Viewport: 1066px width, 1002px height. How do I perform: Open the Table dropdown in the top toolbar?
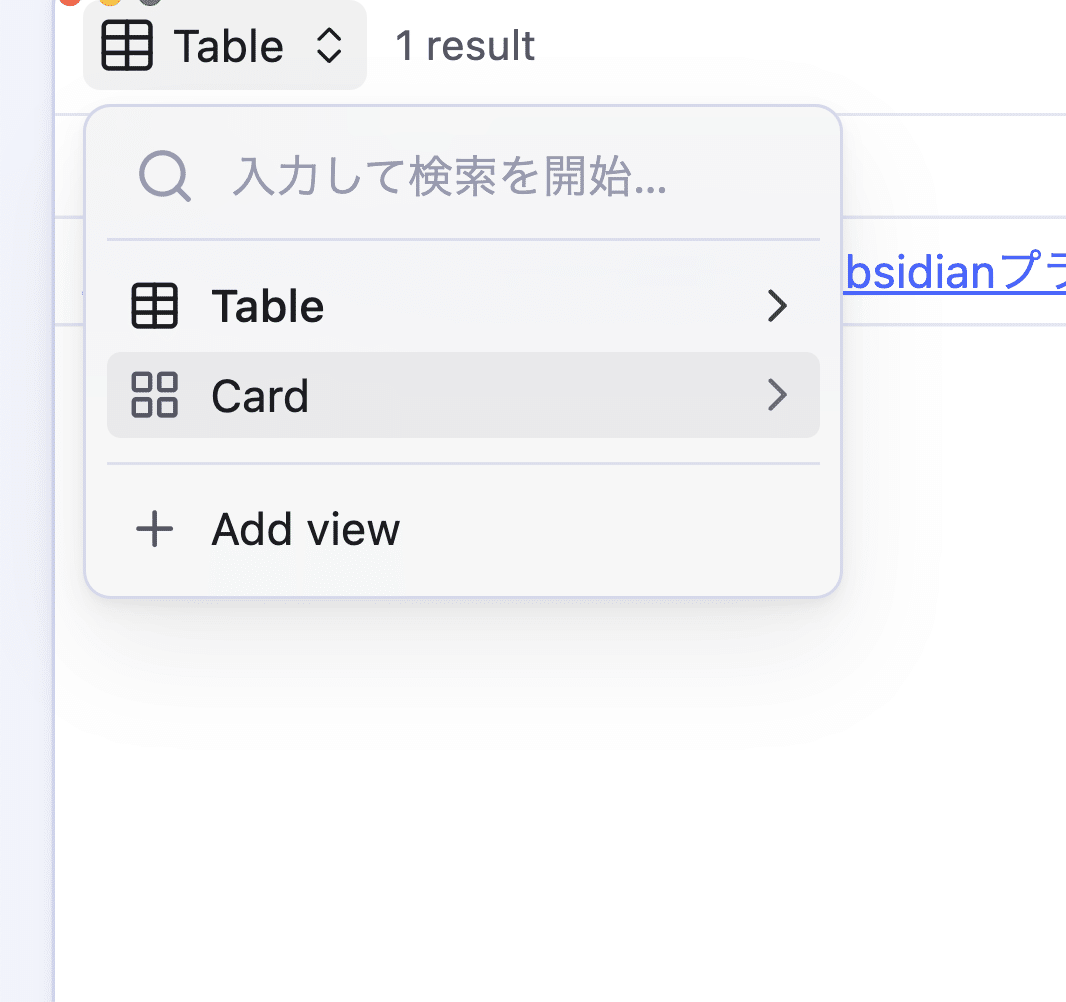coord(225,45)
